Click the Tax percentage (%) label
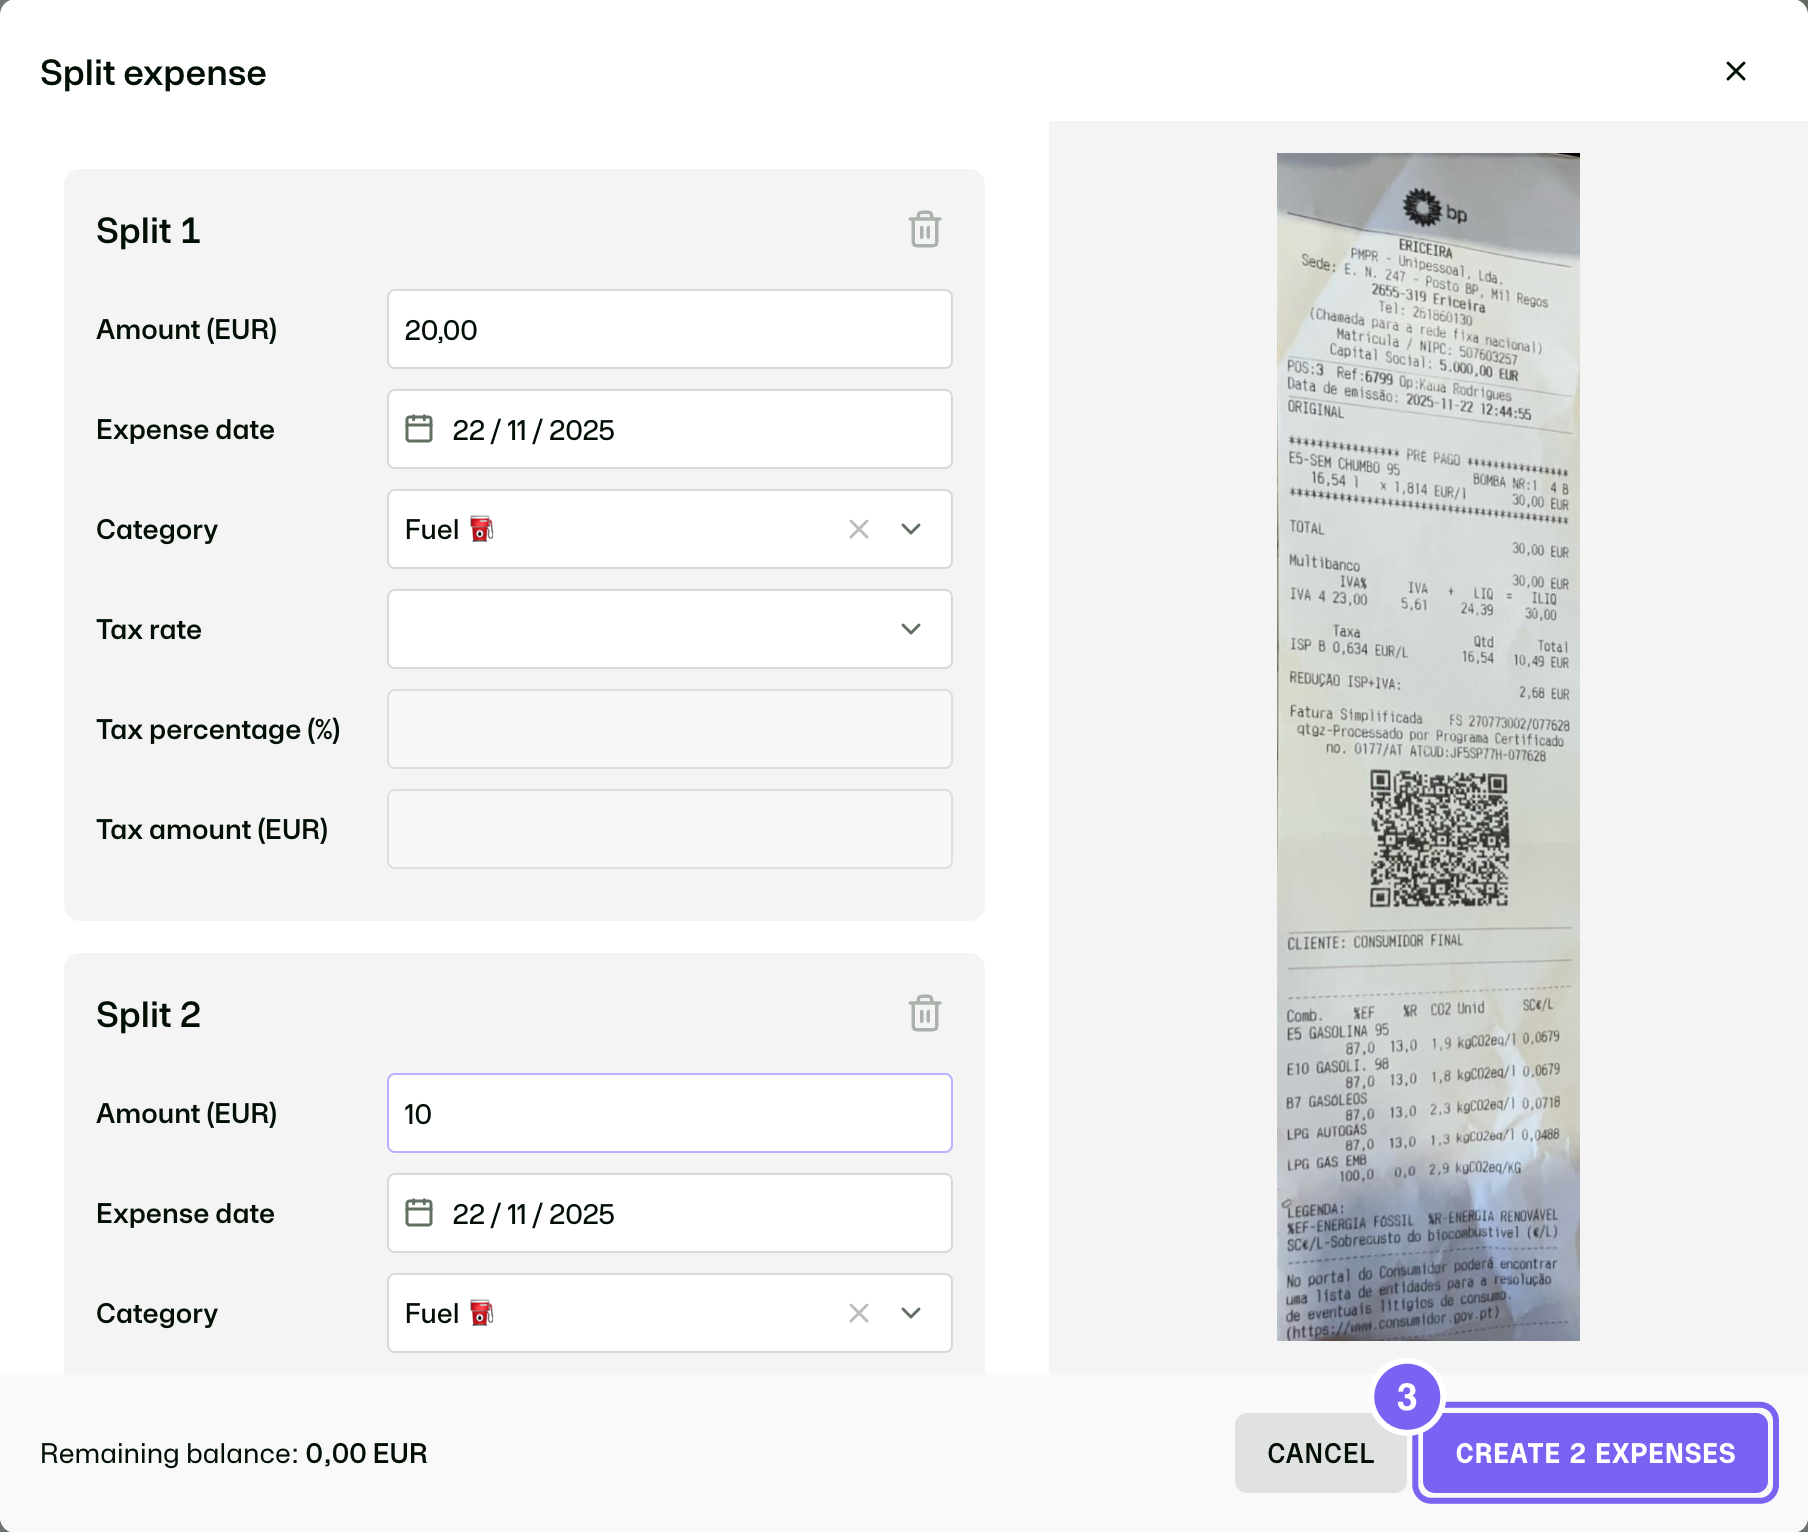The width and height of the screenshot is (1808, 1532). [218, 730]
